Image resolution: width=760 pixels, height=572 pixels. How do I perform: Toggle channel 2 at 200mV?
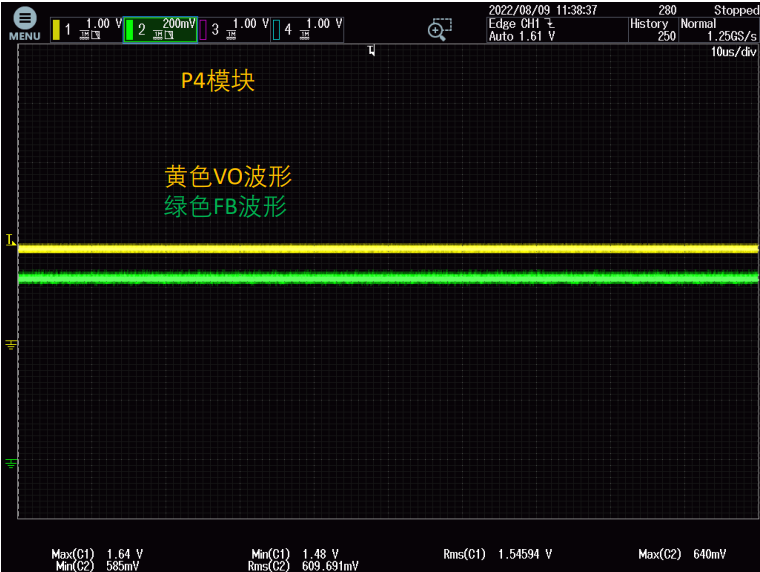click(x=160, y=29)
